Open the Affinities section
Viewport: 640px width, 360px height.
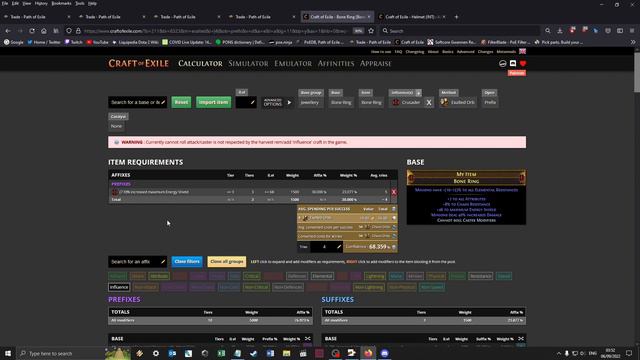tap(336, 64)
